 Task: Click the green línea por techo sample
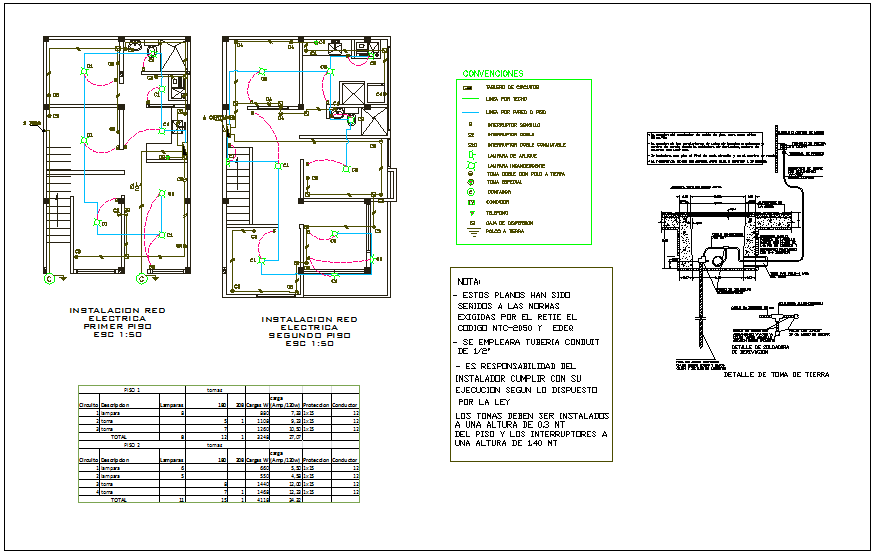point(470,99)
